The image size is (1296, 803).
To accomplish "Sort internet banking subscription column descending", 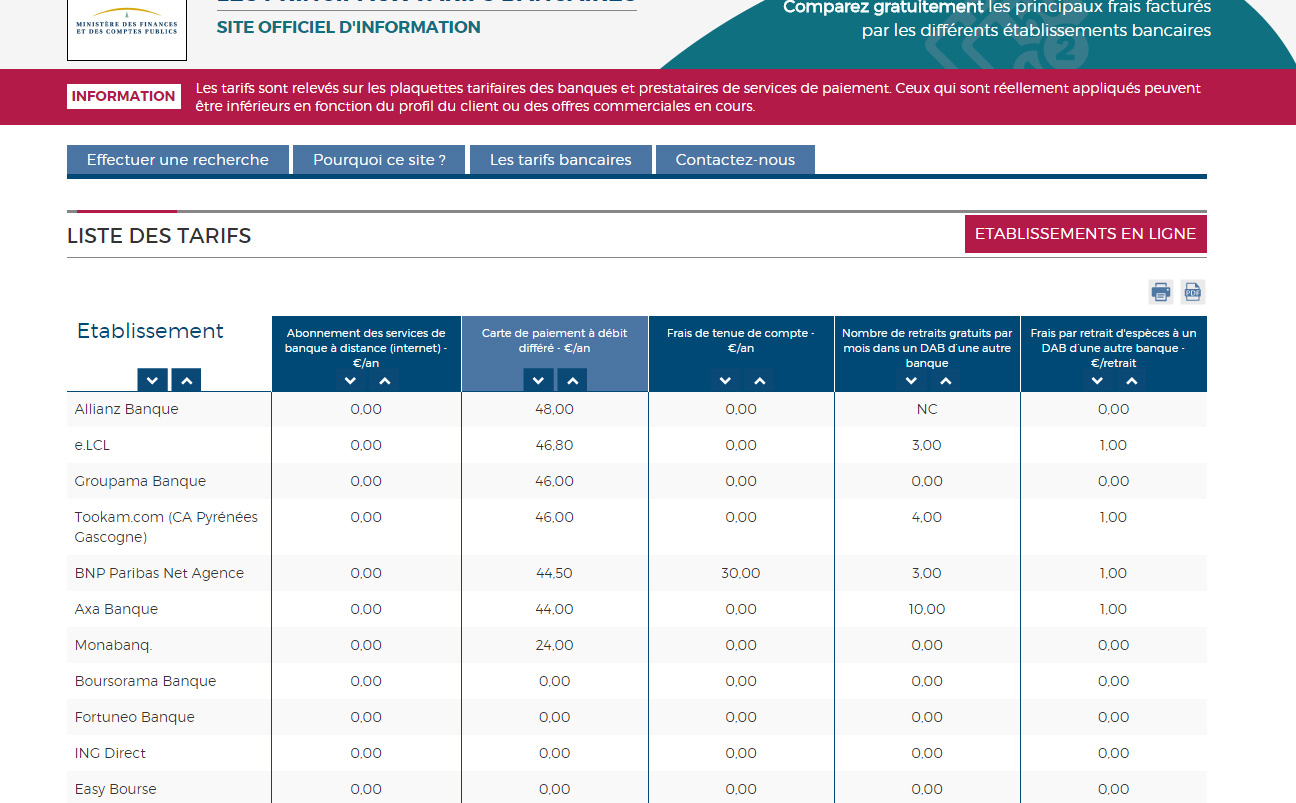I will [350, 381].
